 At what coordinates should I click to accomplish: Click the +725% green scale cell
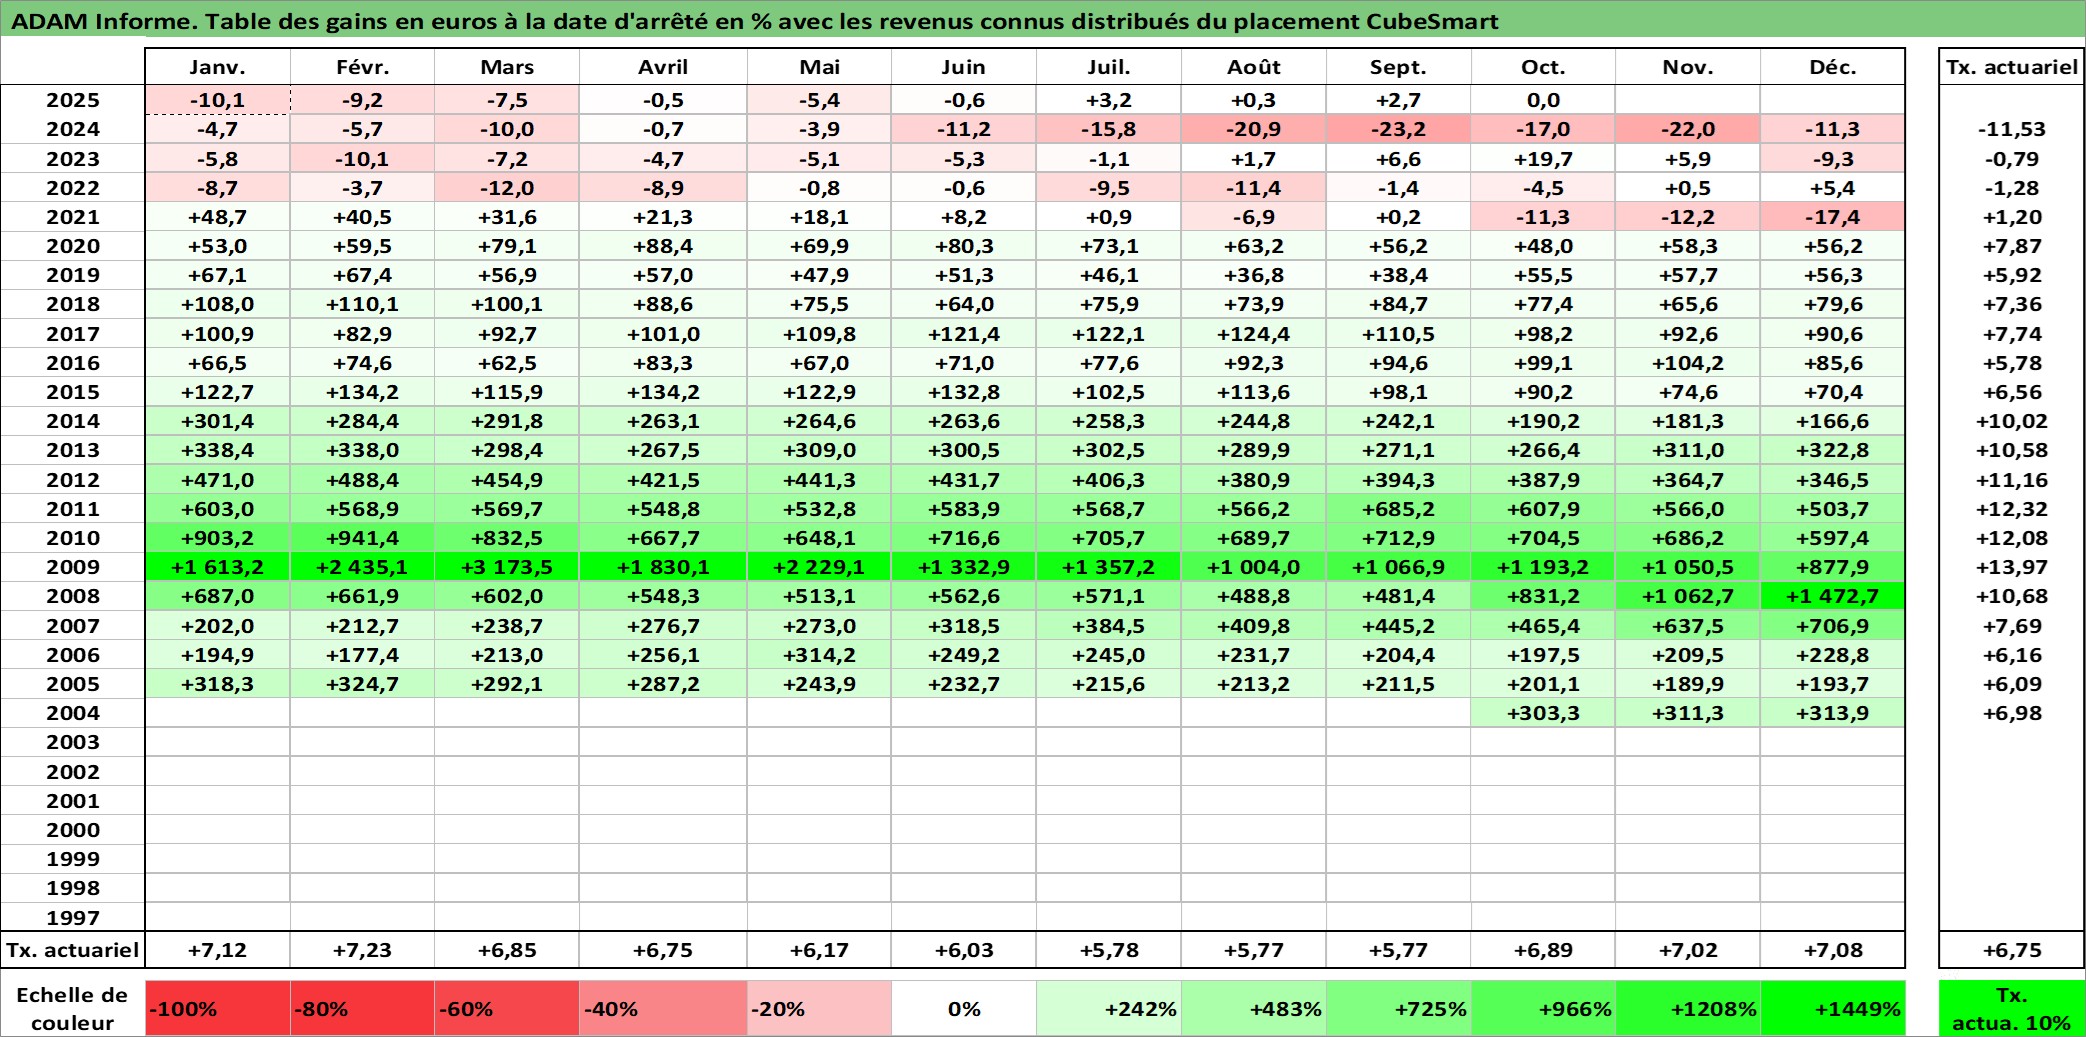pyautogui.click(x=1399, y=1009)
